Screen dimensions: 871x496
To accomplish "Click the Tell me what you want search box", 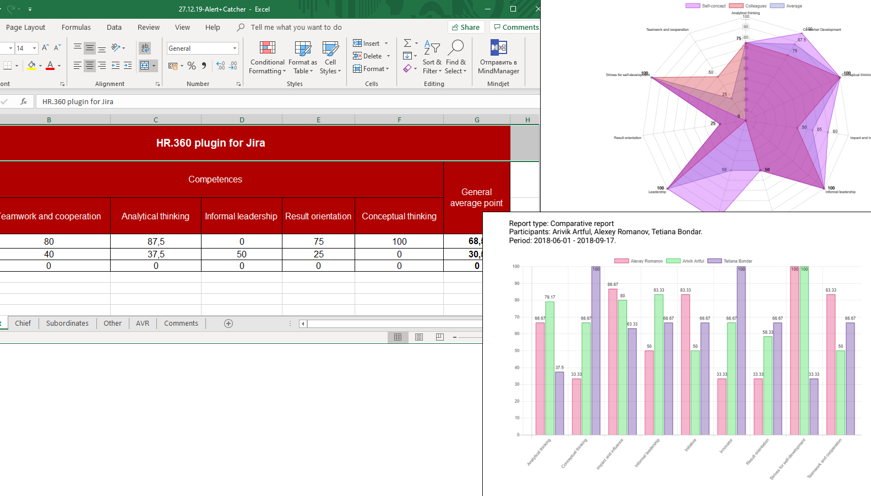I will (296, 27).
